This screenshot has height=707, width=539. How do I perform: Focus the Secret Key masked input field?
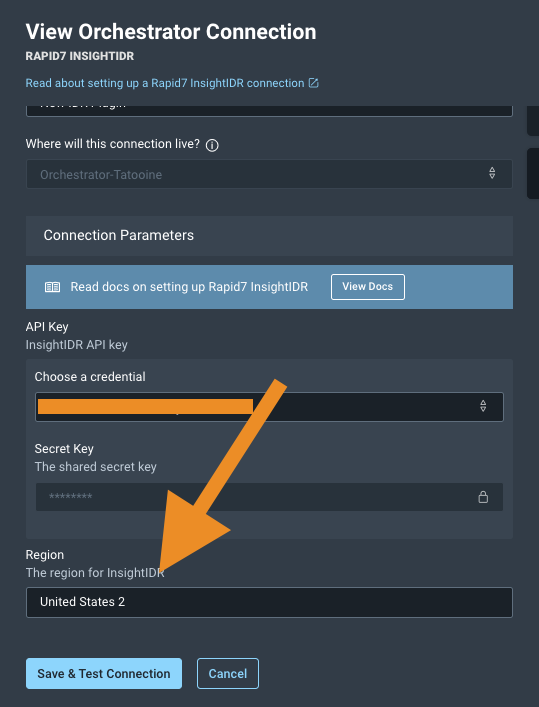click(269, 497)
